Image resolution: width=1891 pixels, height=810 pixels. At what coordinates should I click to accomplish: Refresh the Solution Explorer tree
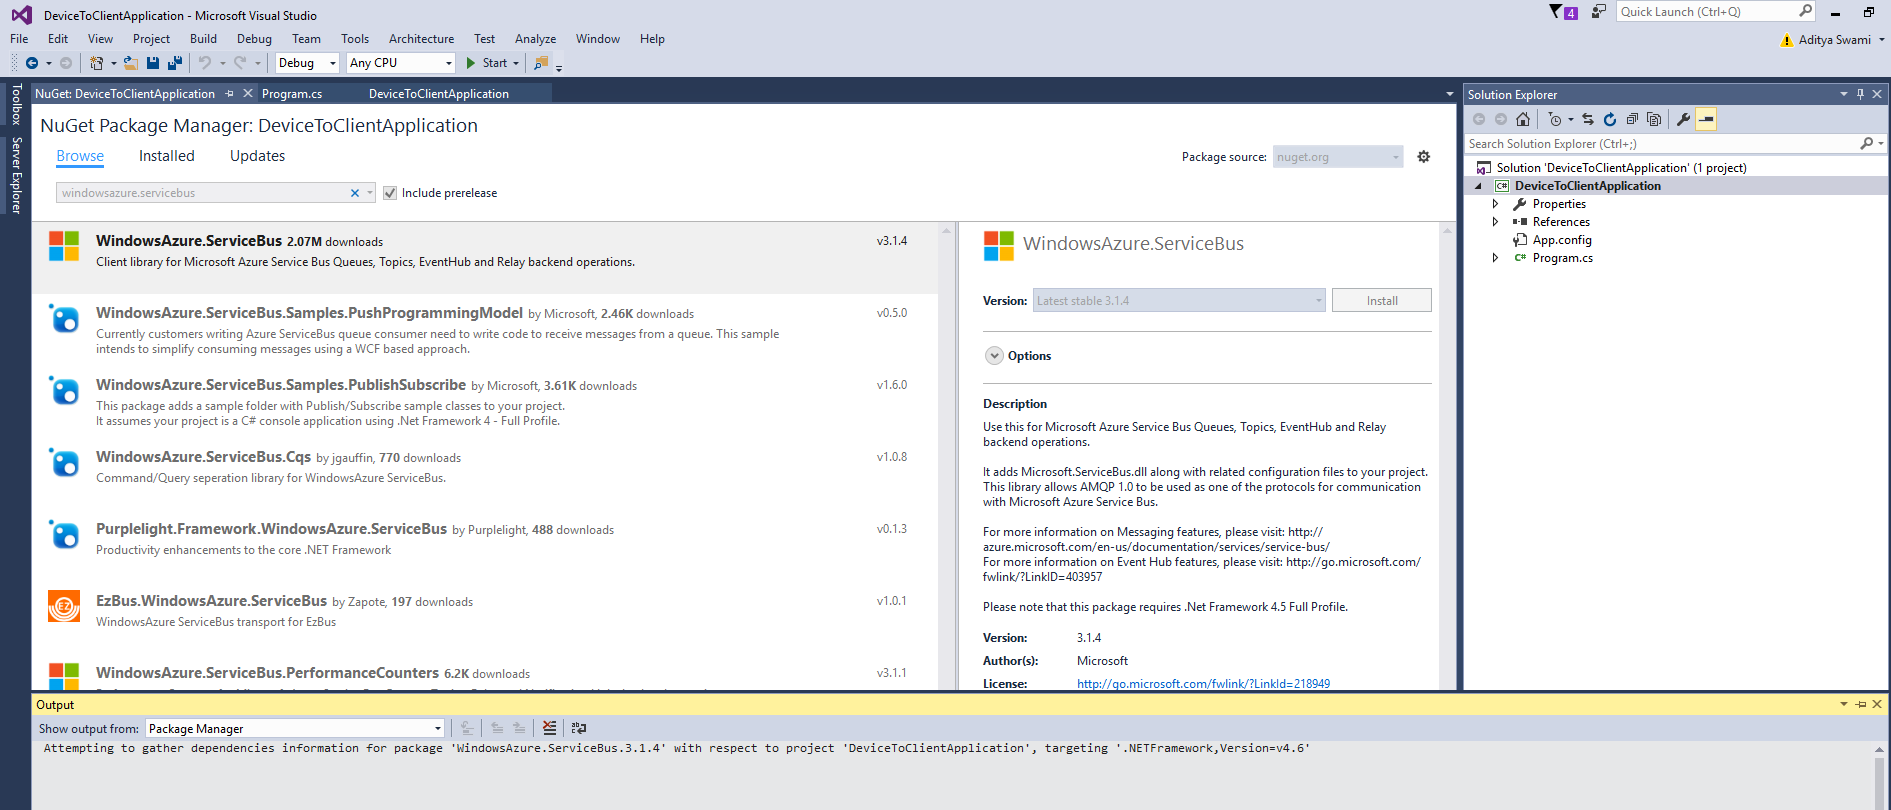tap(1610, 119)
